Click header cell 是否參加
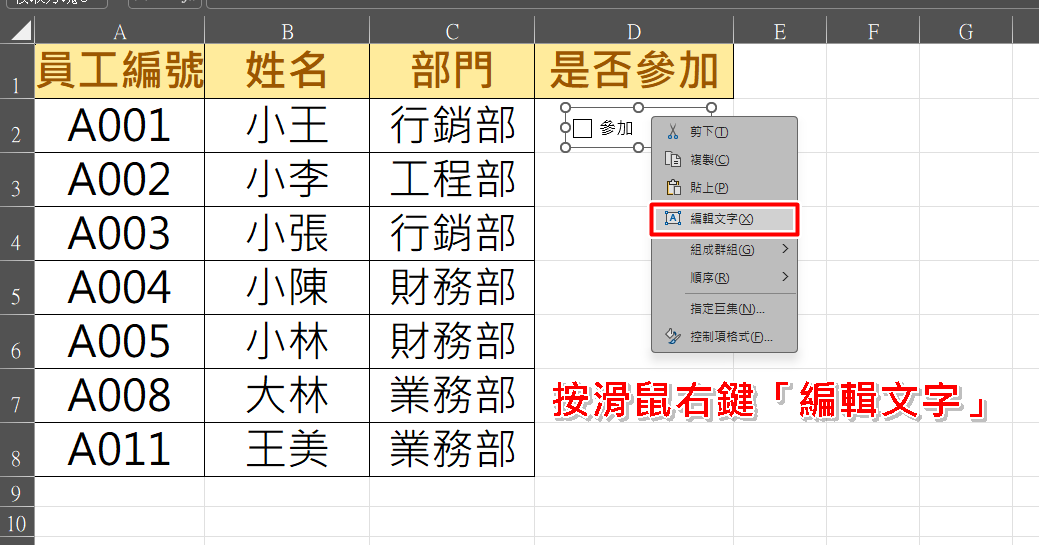Screen dimensions: 1039x545 [634, 72]
